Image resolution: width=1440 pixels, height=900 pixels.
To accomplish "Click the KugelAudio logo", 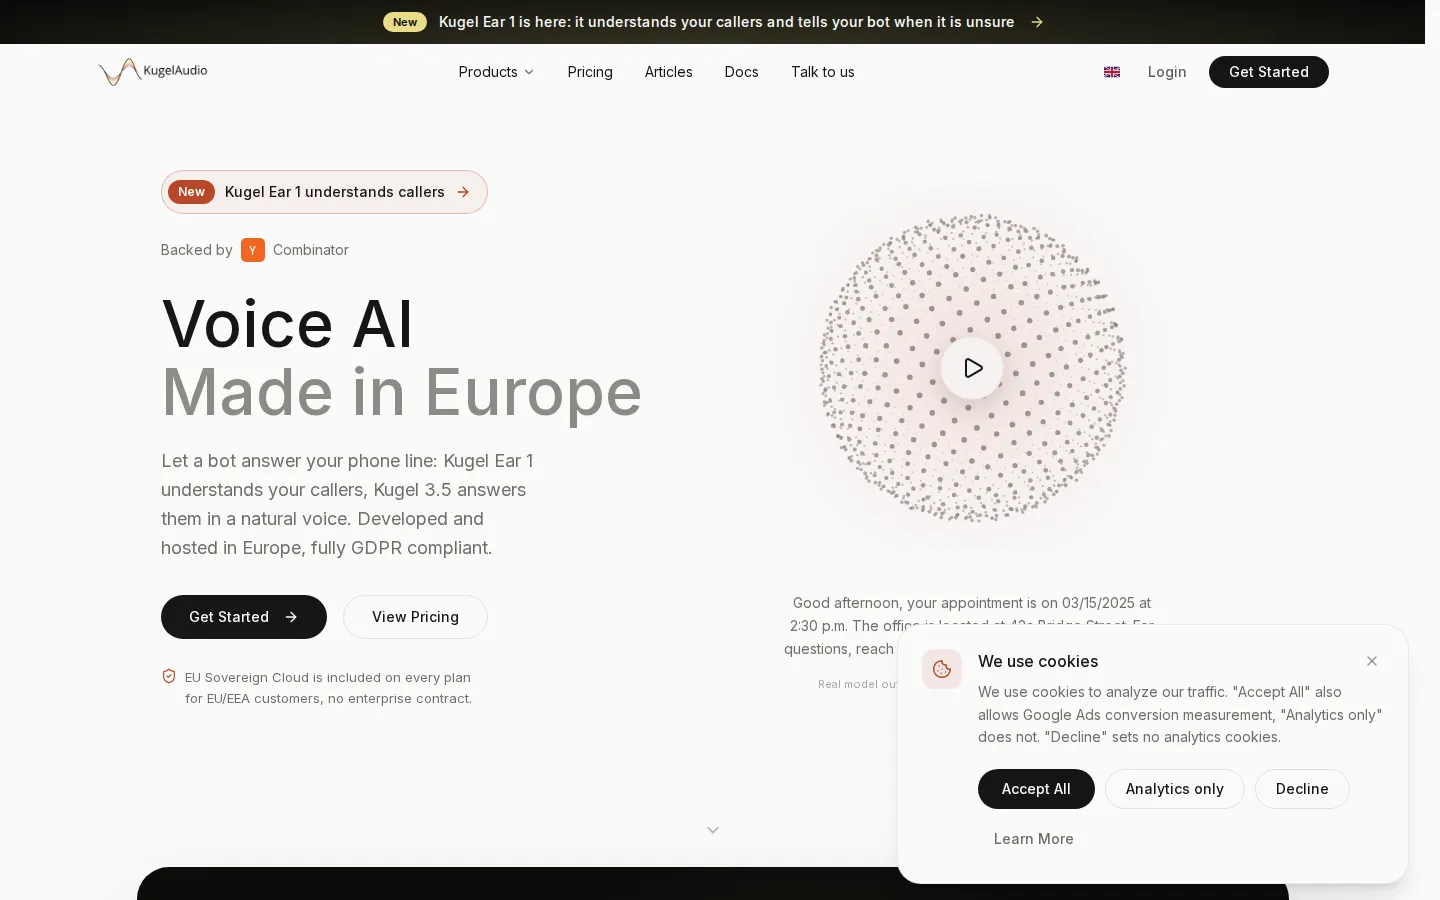I will (153, 71).
